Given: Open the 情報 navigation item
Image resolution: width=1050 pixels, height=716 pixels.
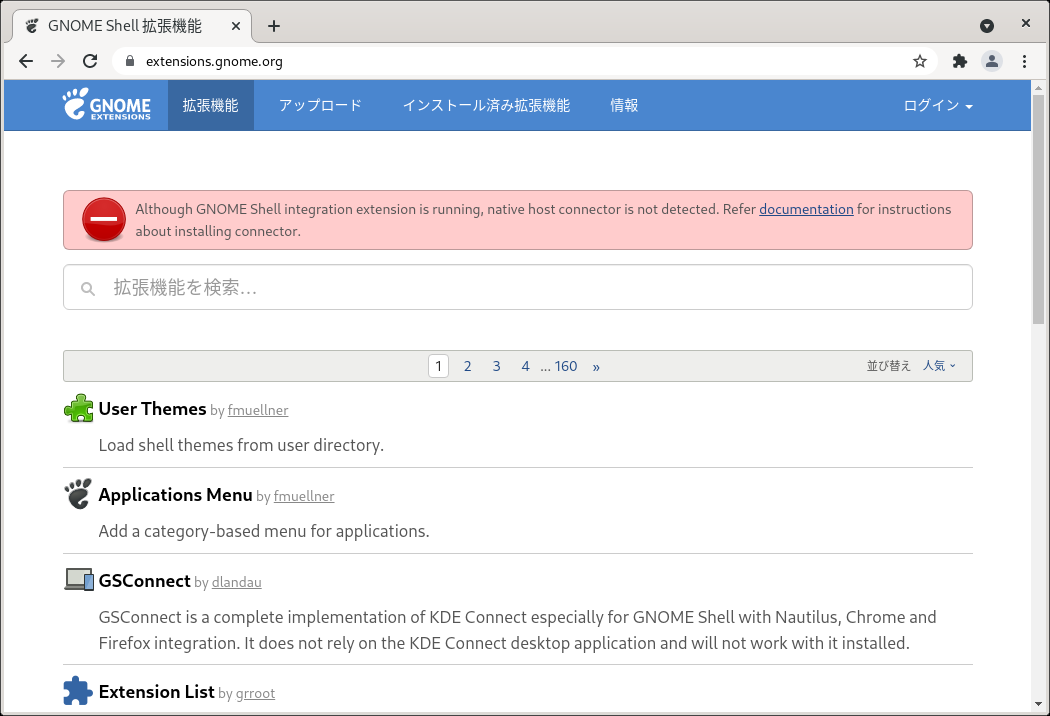Looking at the screenshot, I should (x=624, y=105).
